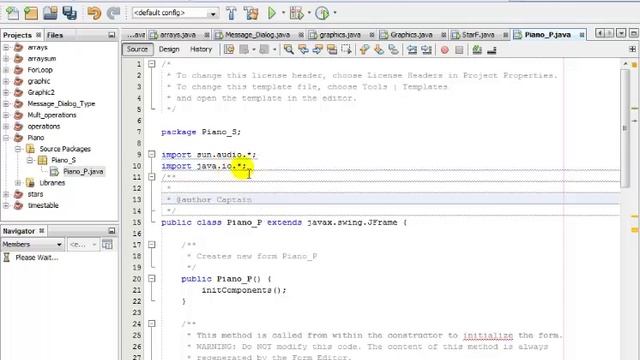Start macro recording red button
640x360 pixels.
click(x=444, y=50)
